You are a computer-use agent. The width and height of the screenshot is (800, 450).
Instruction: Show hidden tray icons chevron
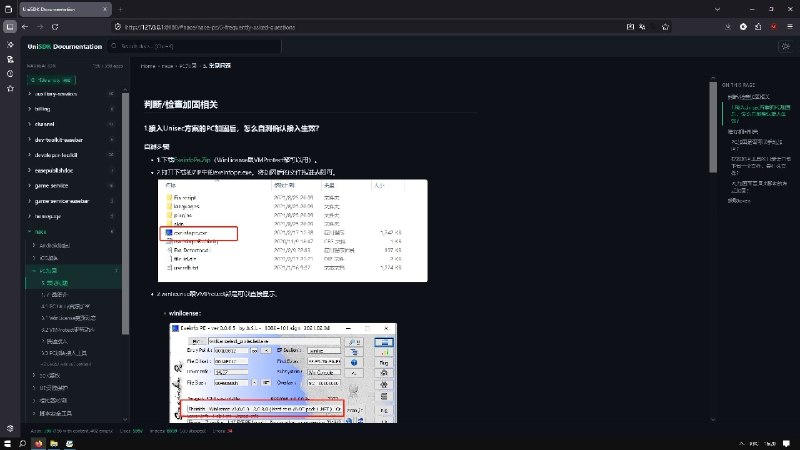(742, 444)
